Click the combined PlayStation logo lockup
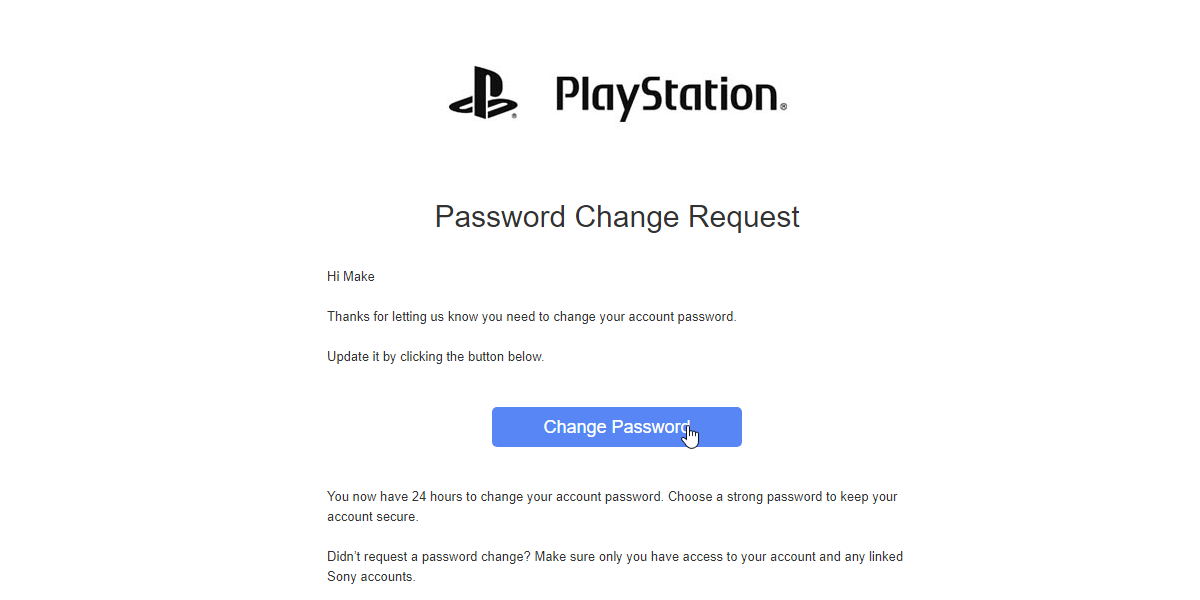The width and height of the screenshot is (1200, 600). coord(617,95)
